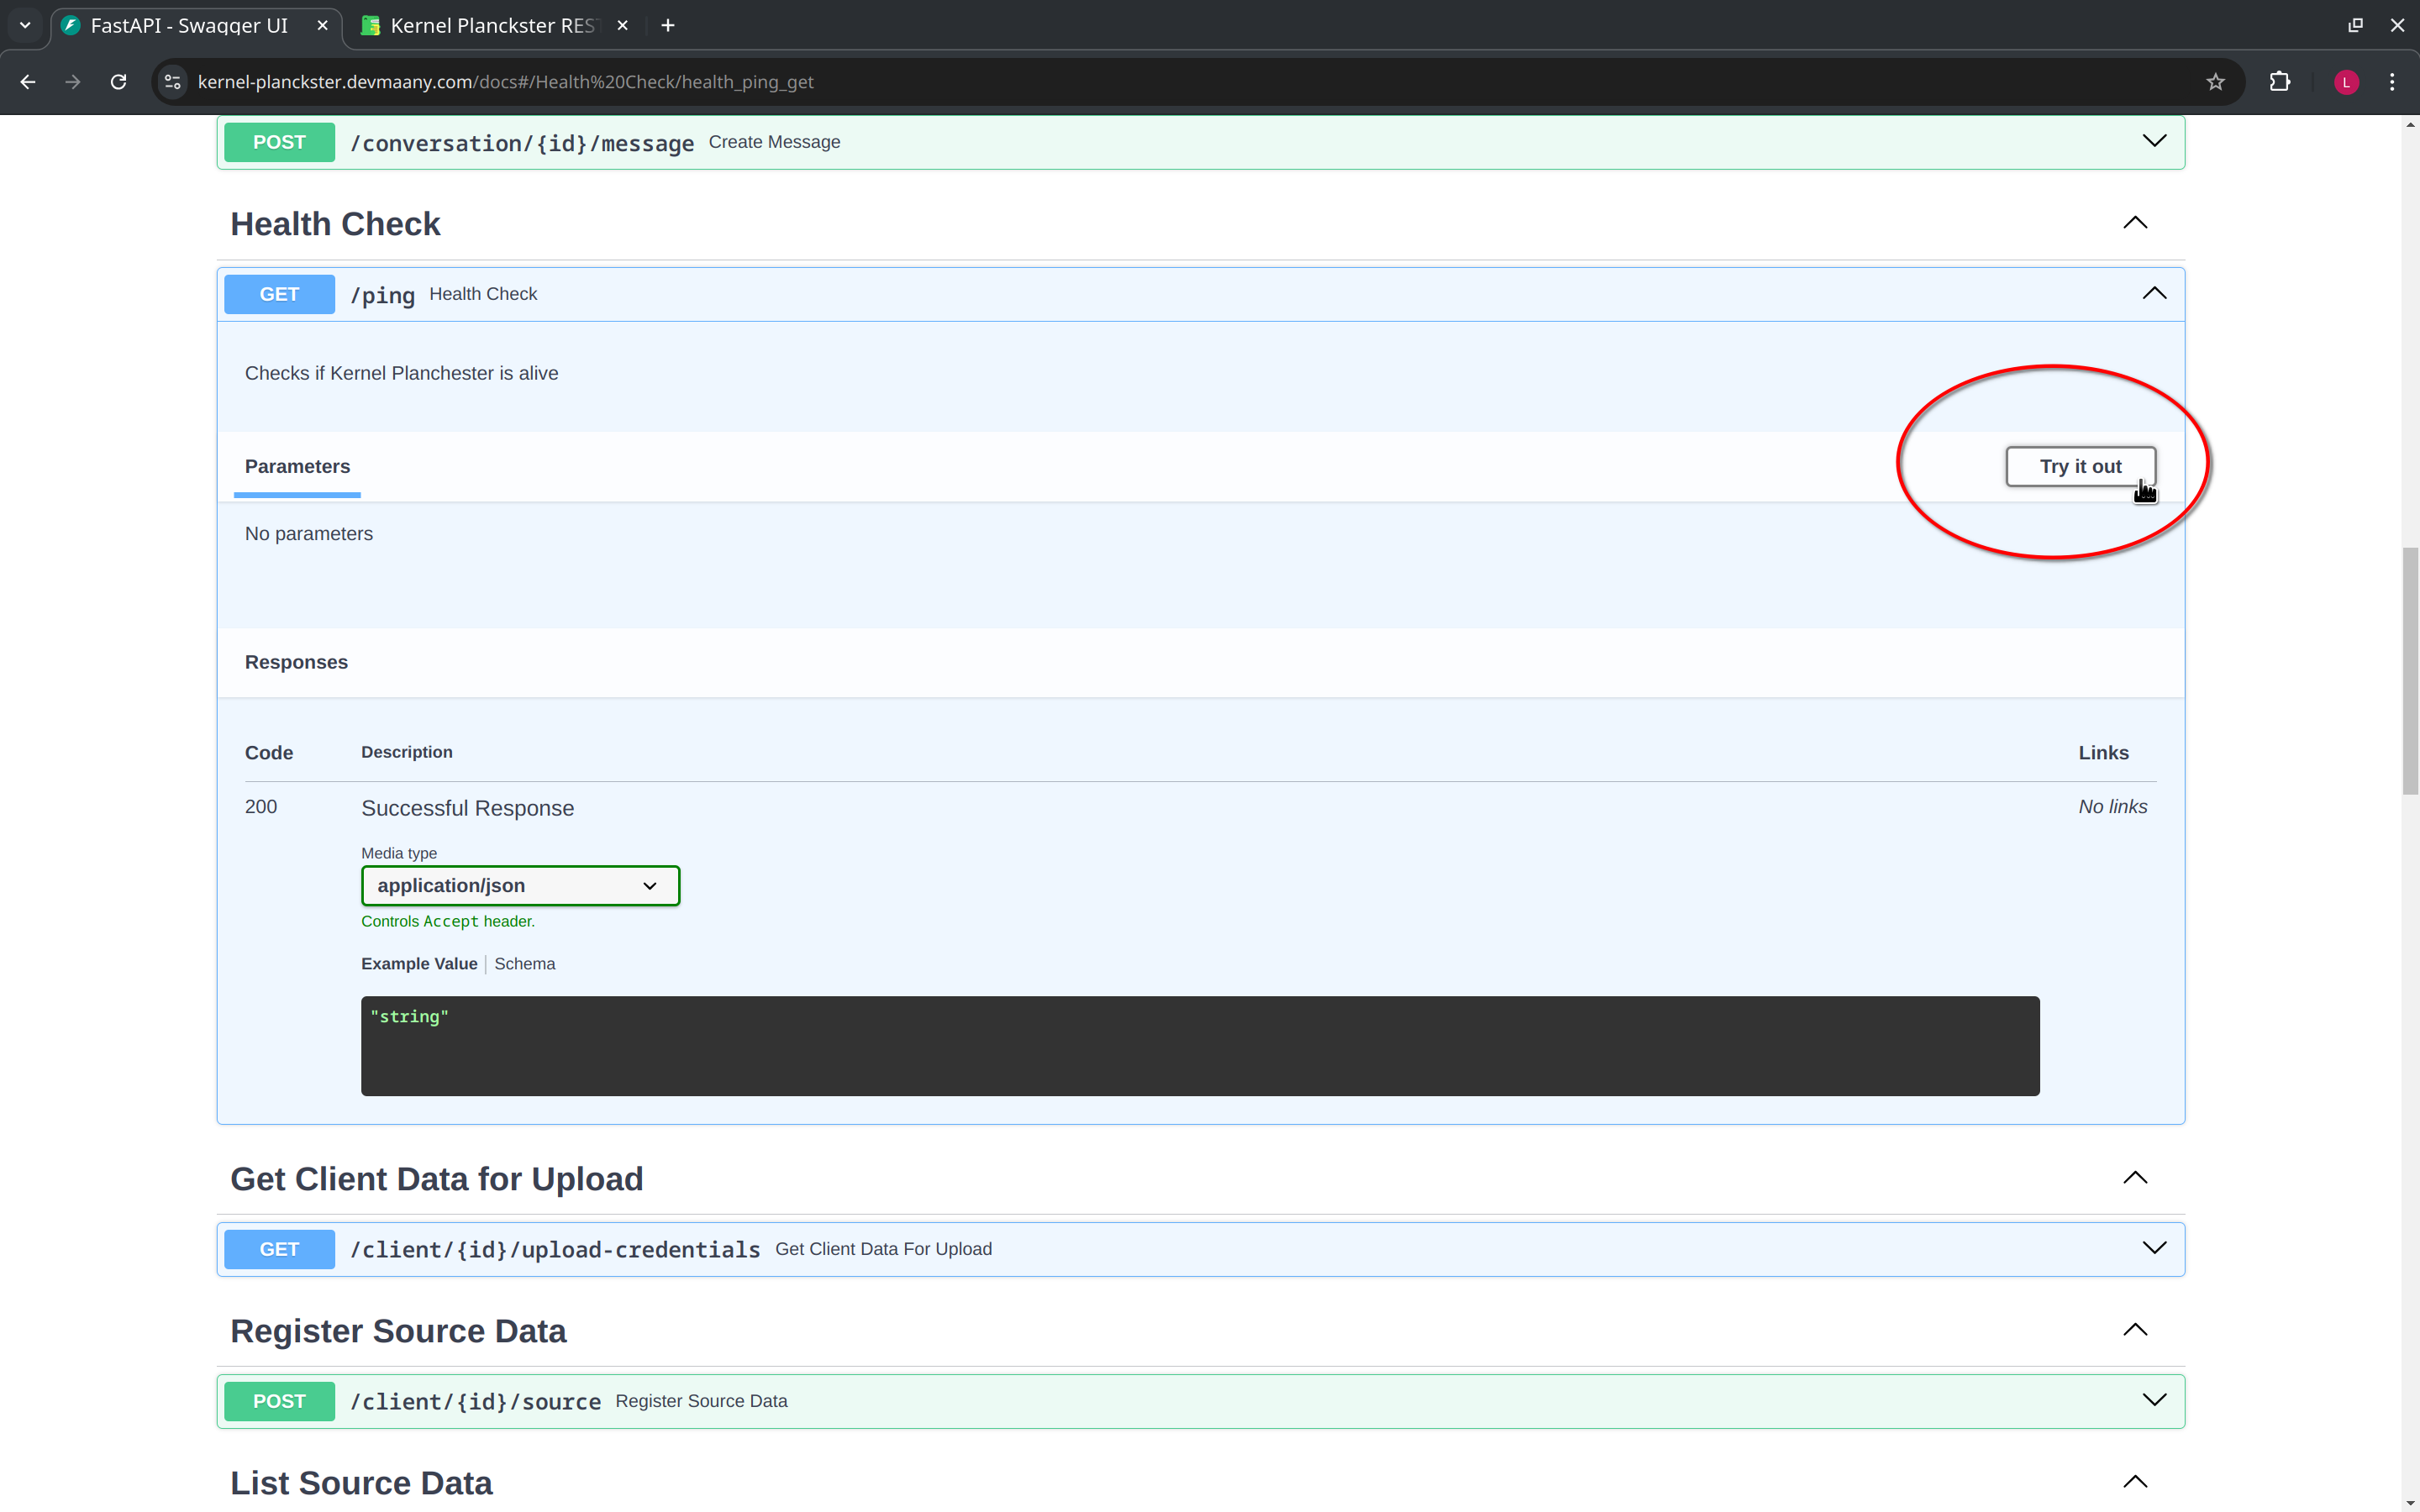
Task: Click the /conversation/{id}/message path
Action: [521, 144]
